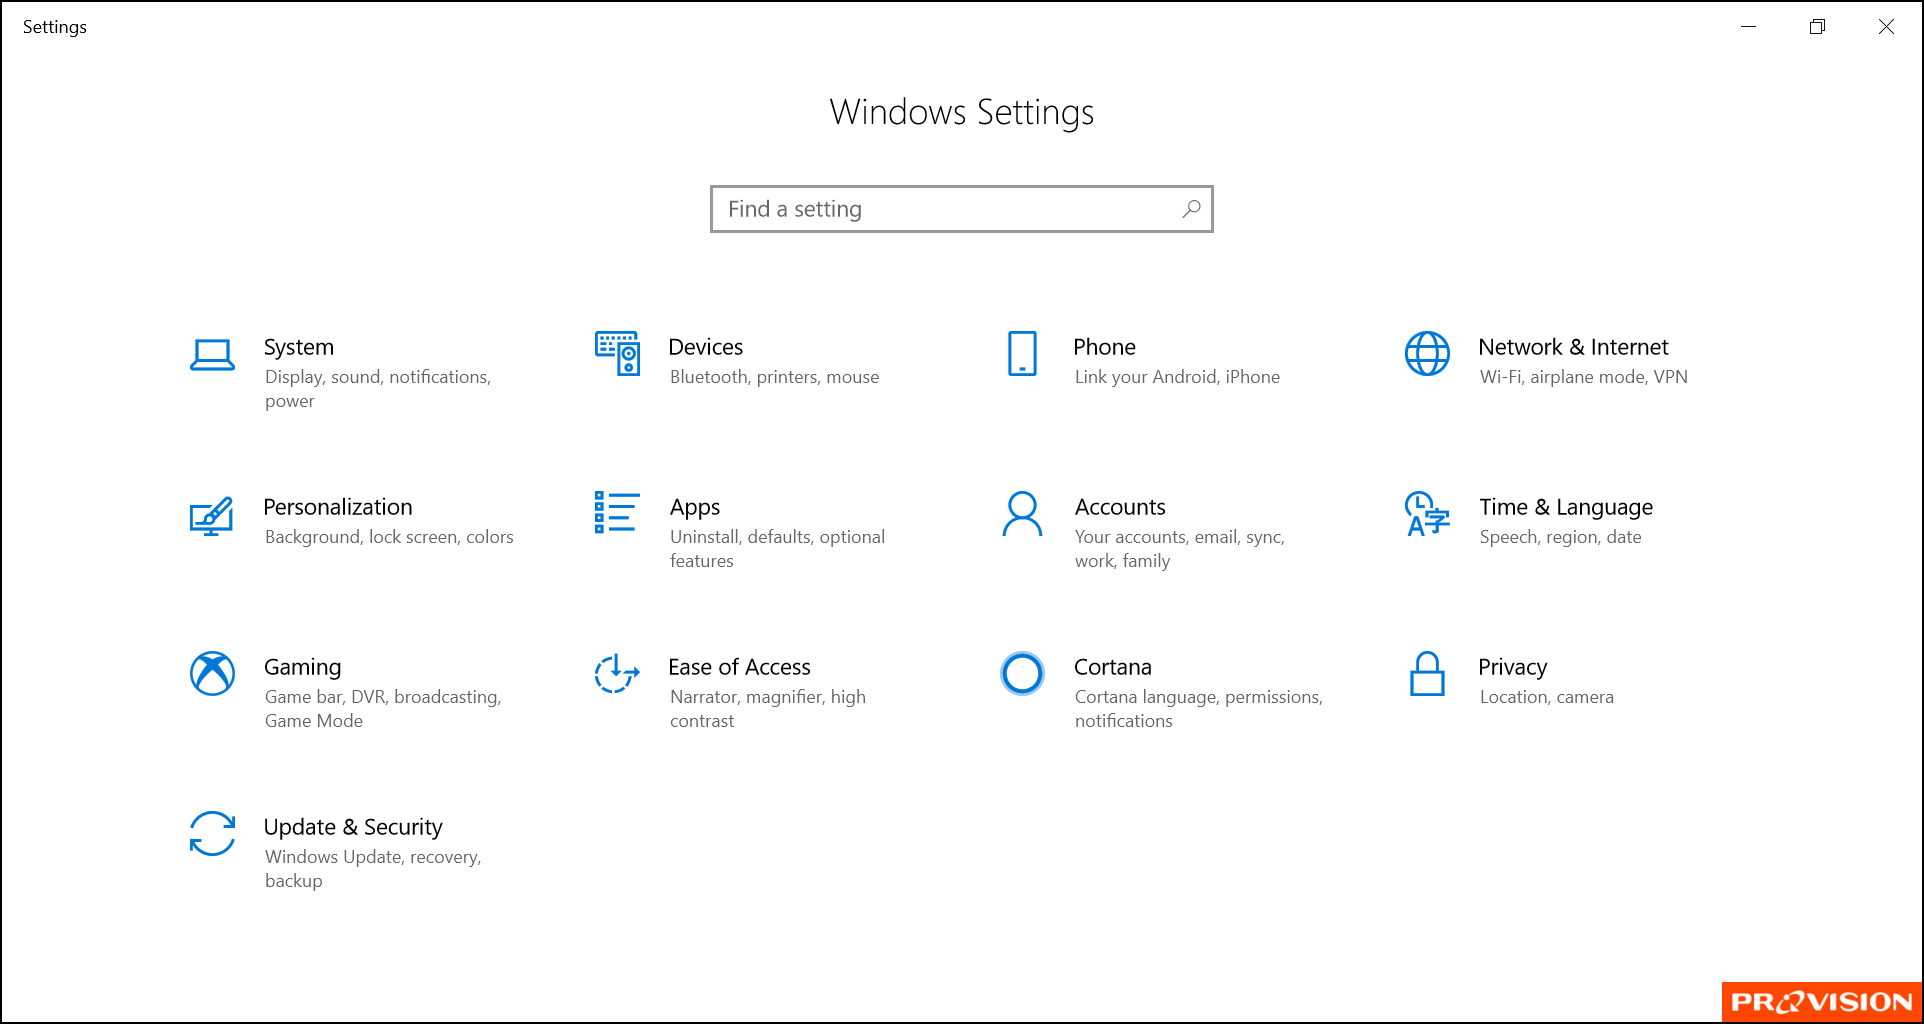The height and width of the screenshot is (1024, 1924).
Task: Close the Settings window
Action: click(1886, 27)
